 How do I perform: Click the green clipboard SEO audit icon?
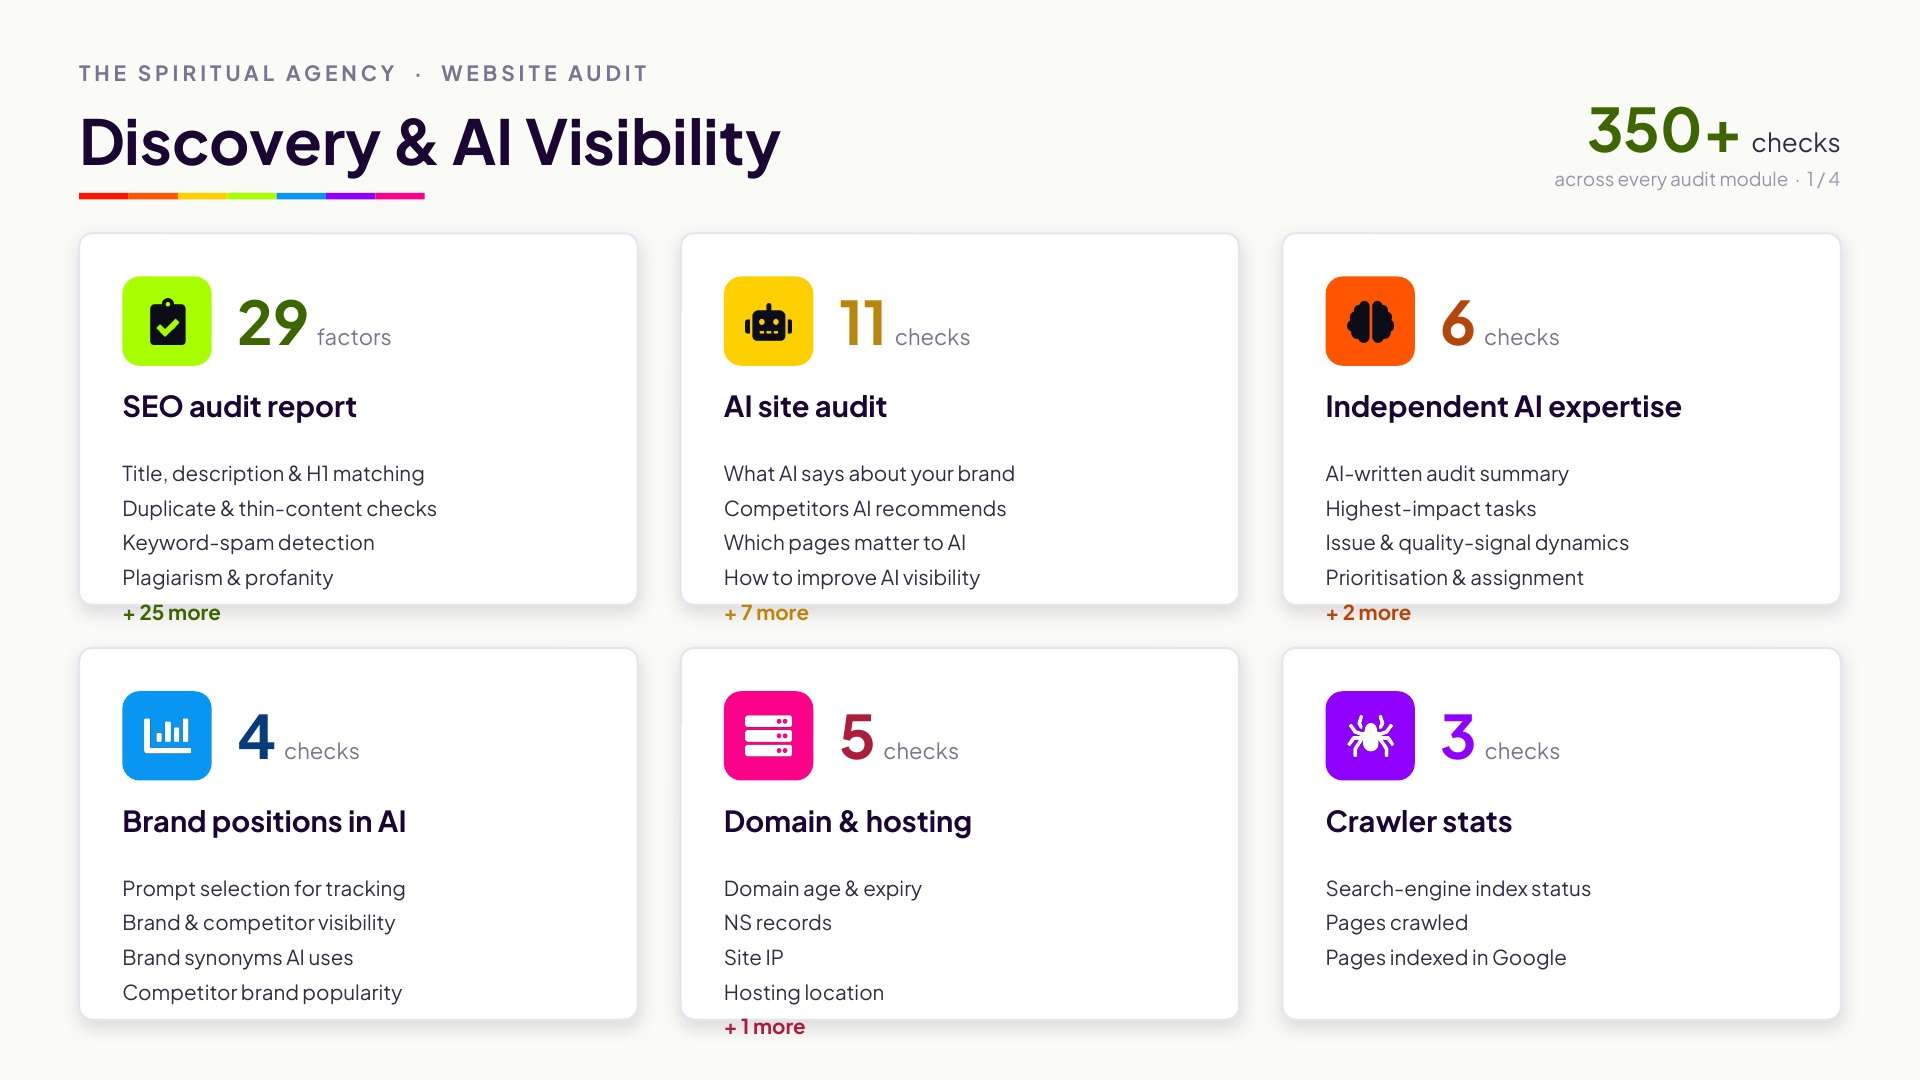tap(167, 321)
